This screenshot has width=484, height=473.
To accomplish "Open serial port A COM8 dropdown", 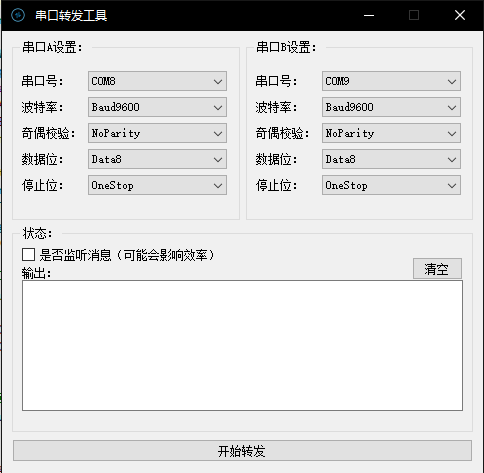I will coord(157,81).
